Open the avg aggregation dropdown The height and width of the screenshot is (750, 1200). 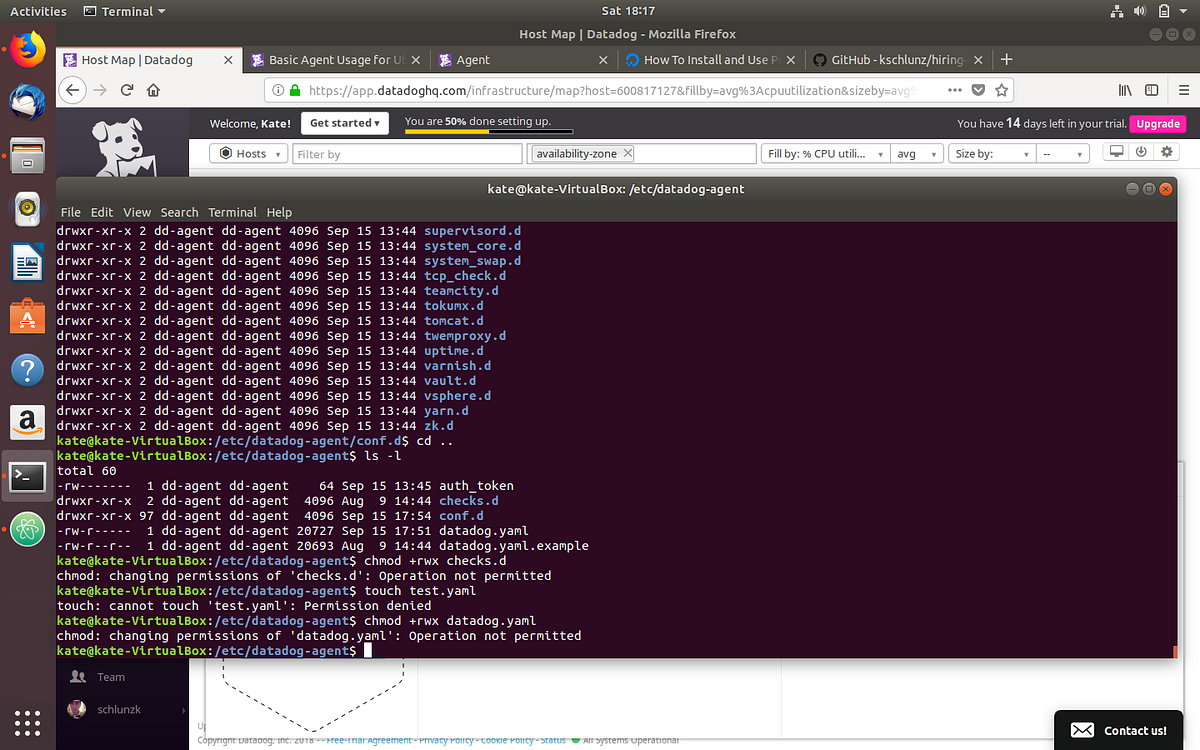pos(917,154)
